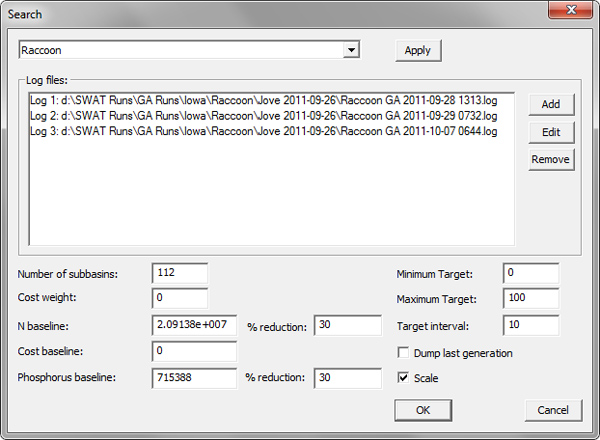600x440 pixels.
Task: Click the Cost weight field
Action: point(180,298)
